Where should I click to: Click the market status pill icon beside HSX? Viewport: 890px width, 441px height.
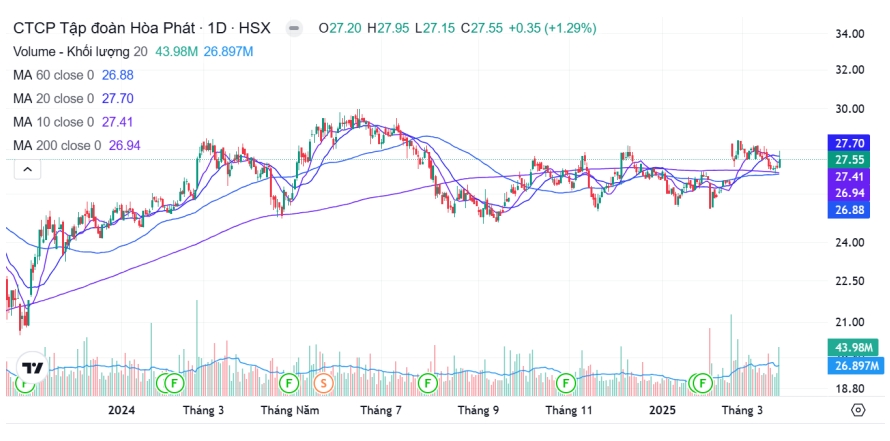(x=293, y=28)
